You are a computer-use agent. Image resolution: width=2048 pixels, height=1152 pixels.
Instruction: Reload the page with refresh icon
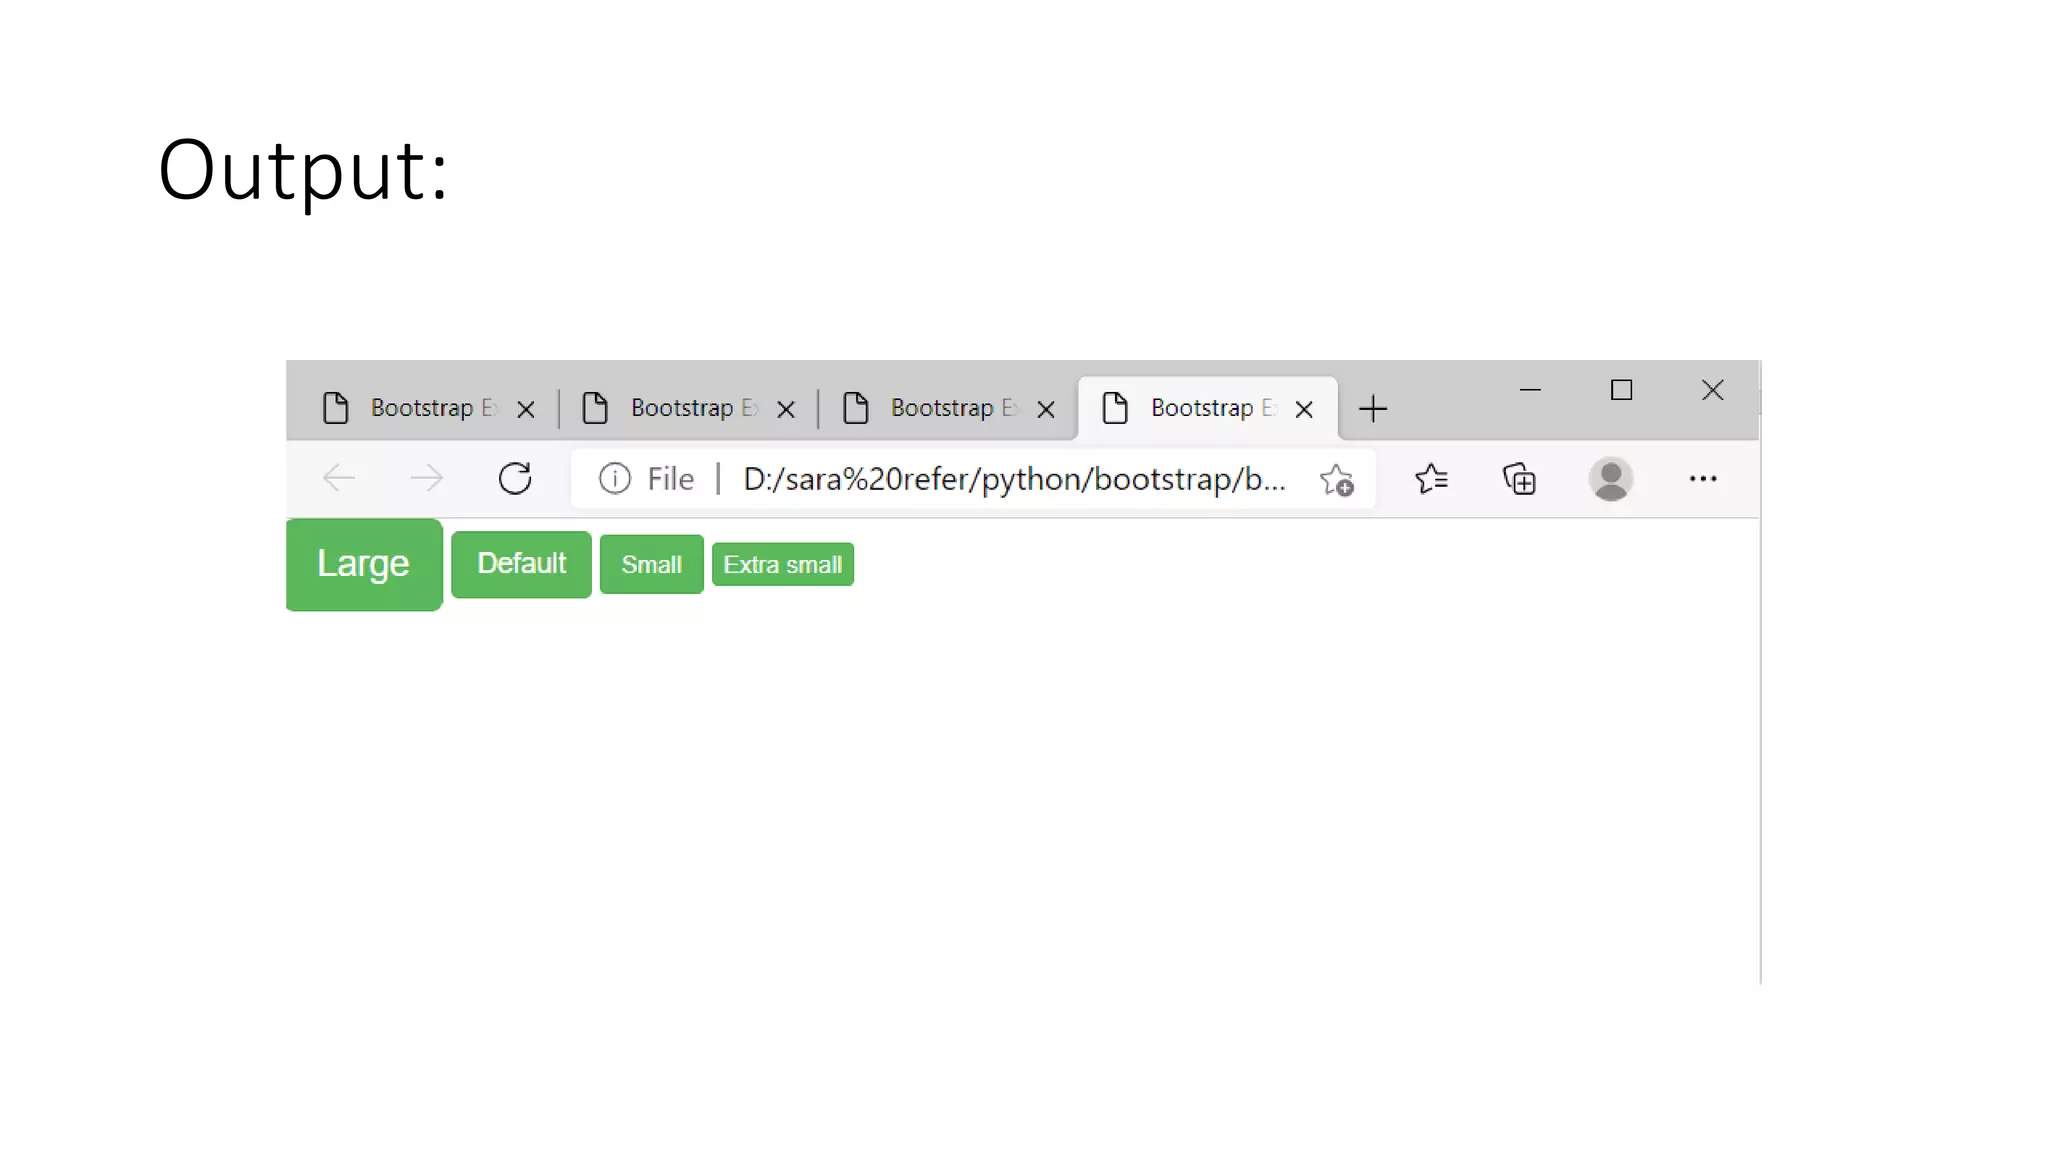pos(515,478)
